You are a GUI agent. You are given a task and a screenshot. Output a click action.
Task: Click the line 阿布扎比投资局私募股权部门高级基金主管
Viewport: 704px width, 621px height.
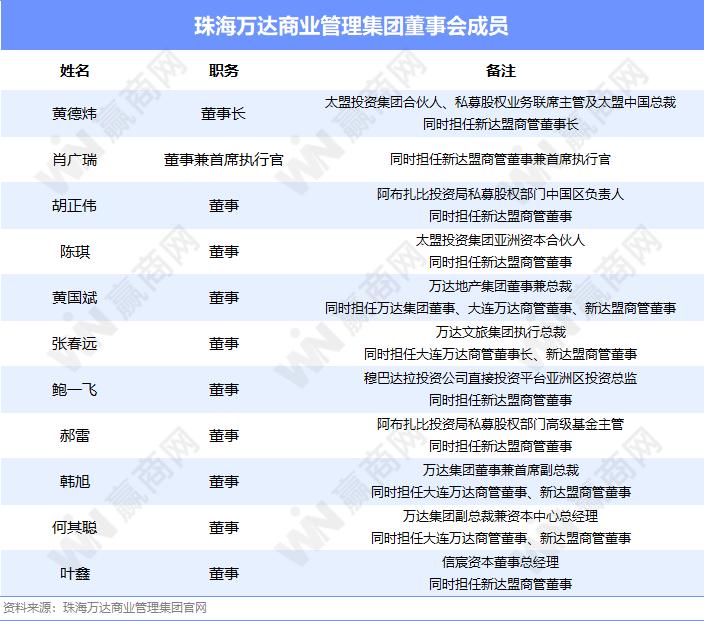pos(500,424)
